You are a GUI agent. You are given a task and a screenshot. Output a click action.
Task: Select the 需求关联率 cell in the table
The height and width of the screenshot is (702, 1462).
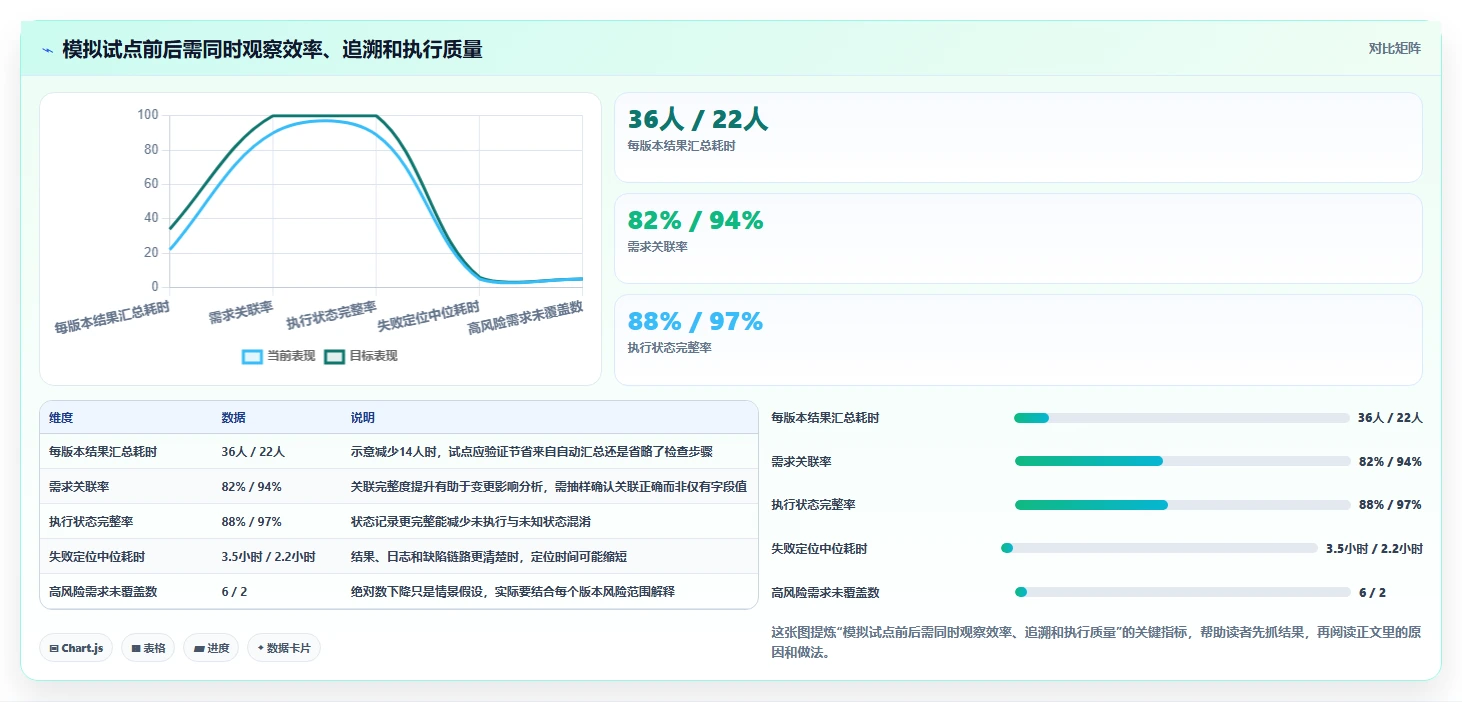coord(79,487)
